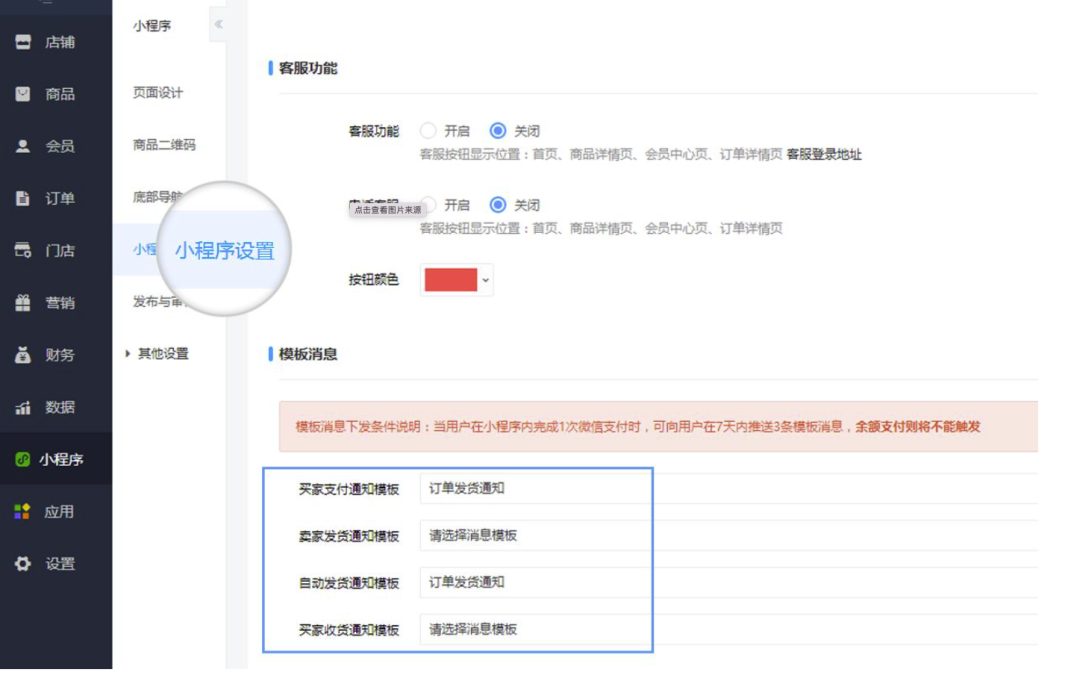Expand the 其他设置 tree item

coord(127,353)
